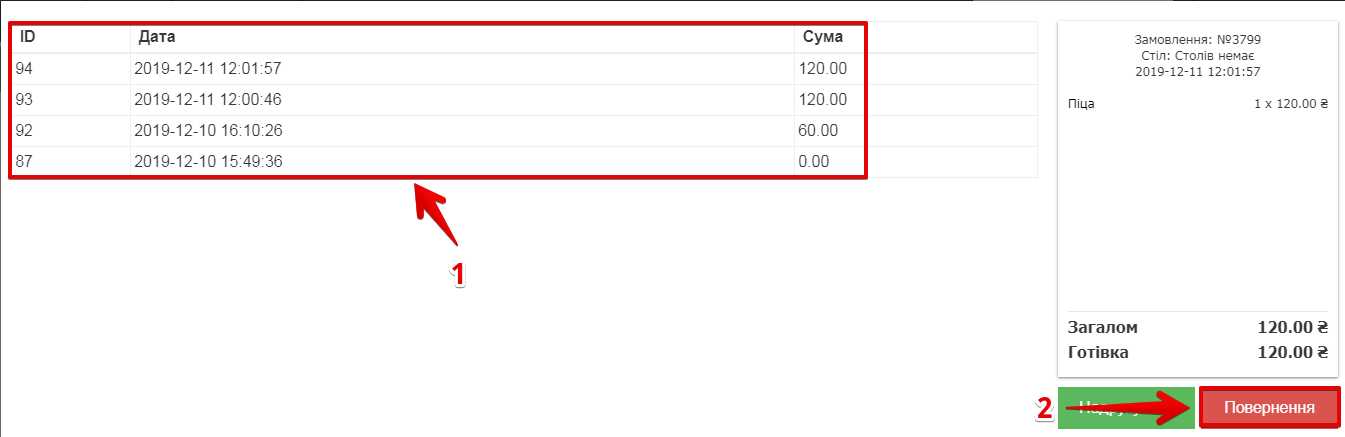Click table date 2019-12-11 12:01:57
Viewport: 1345px width, 437px height.
pos(207,69)
